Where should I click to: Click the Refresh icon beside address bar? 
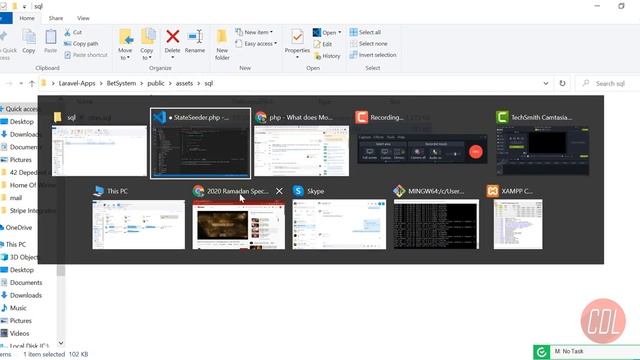pyautogui.click(x=562, y=83)
